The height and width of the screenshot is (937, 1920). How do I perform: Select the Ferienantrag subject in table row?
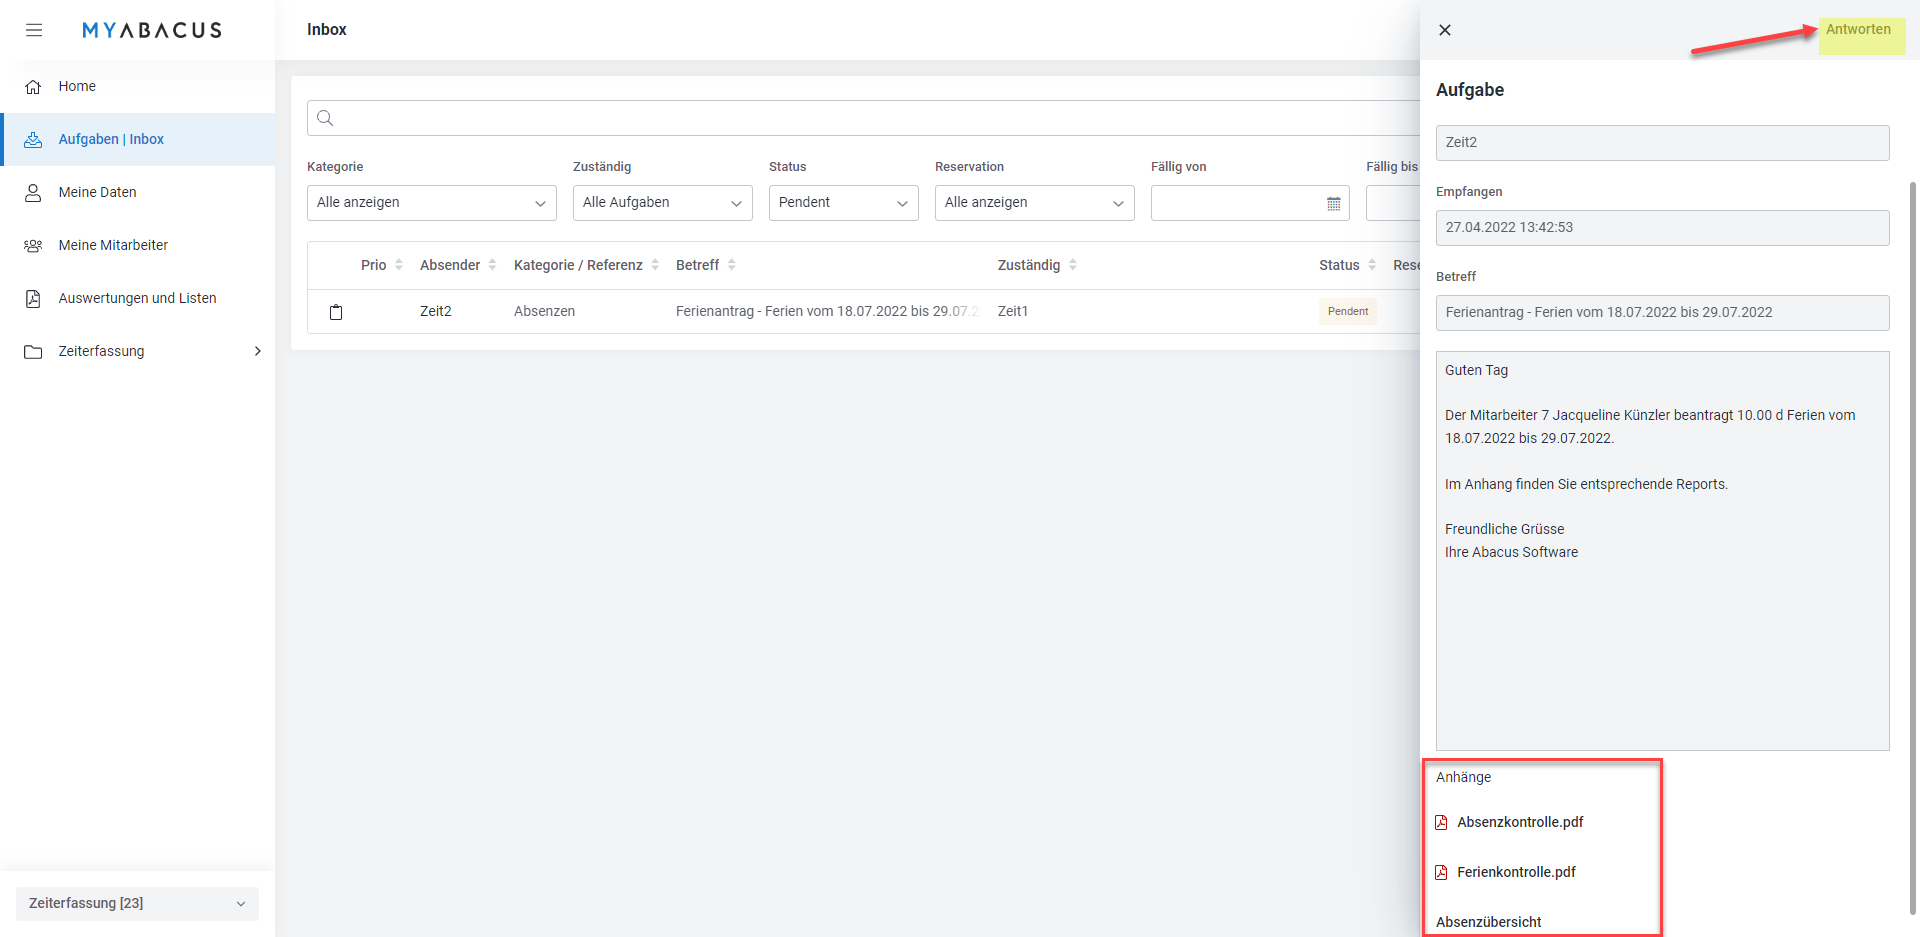[827, 311]
